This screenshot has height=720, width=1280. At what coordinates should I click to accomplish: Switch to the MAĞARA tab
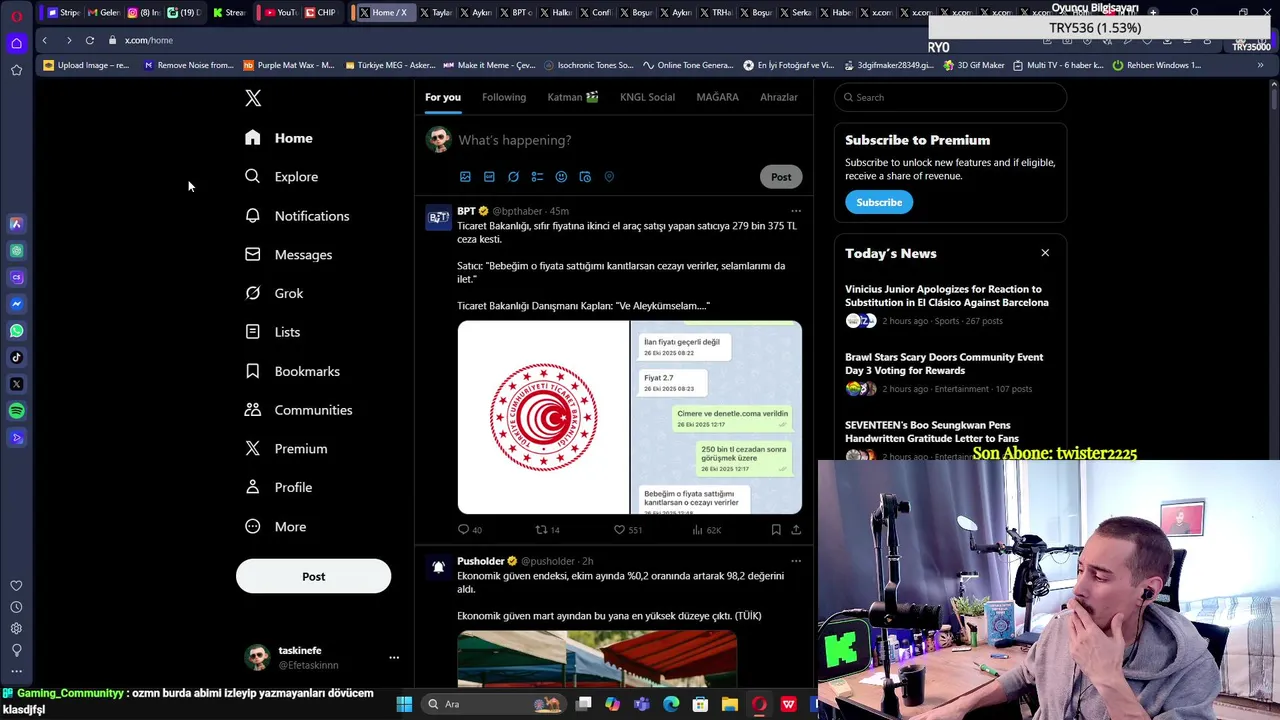click(x=717, y=97)
